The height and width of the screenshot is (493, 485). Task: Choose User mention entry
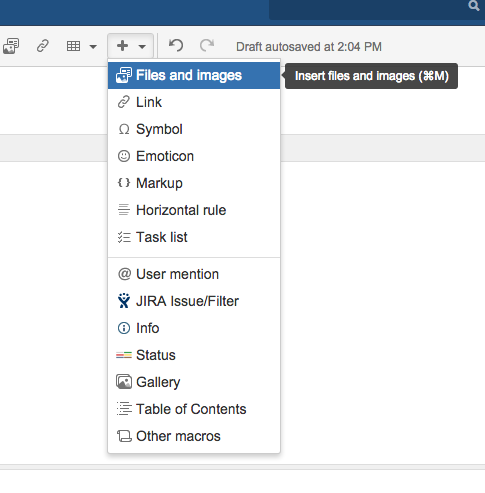(x=194, y=274)
